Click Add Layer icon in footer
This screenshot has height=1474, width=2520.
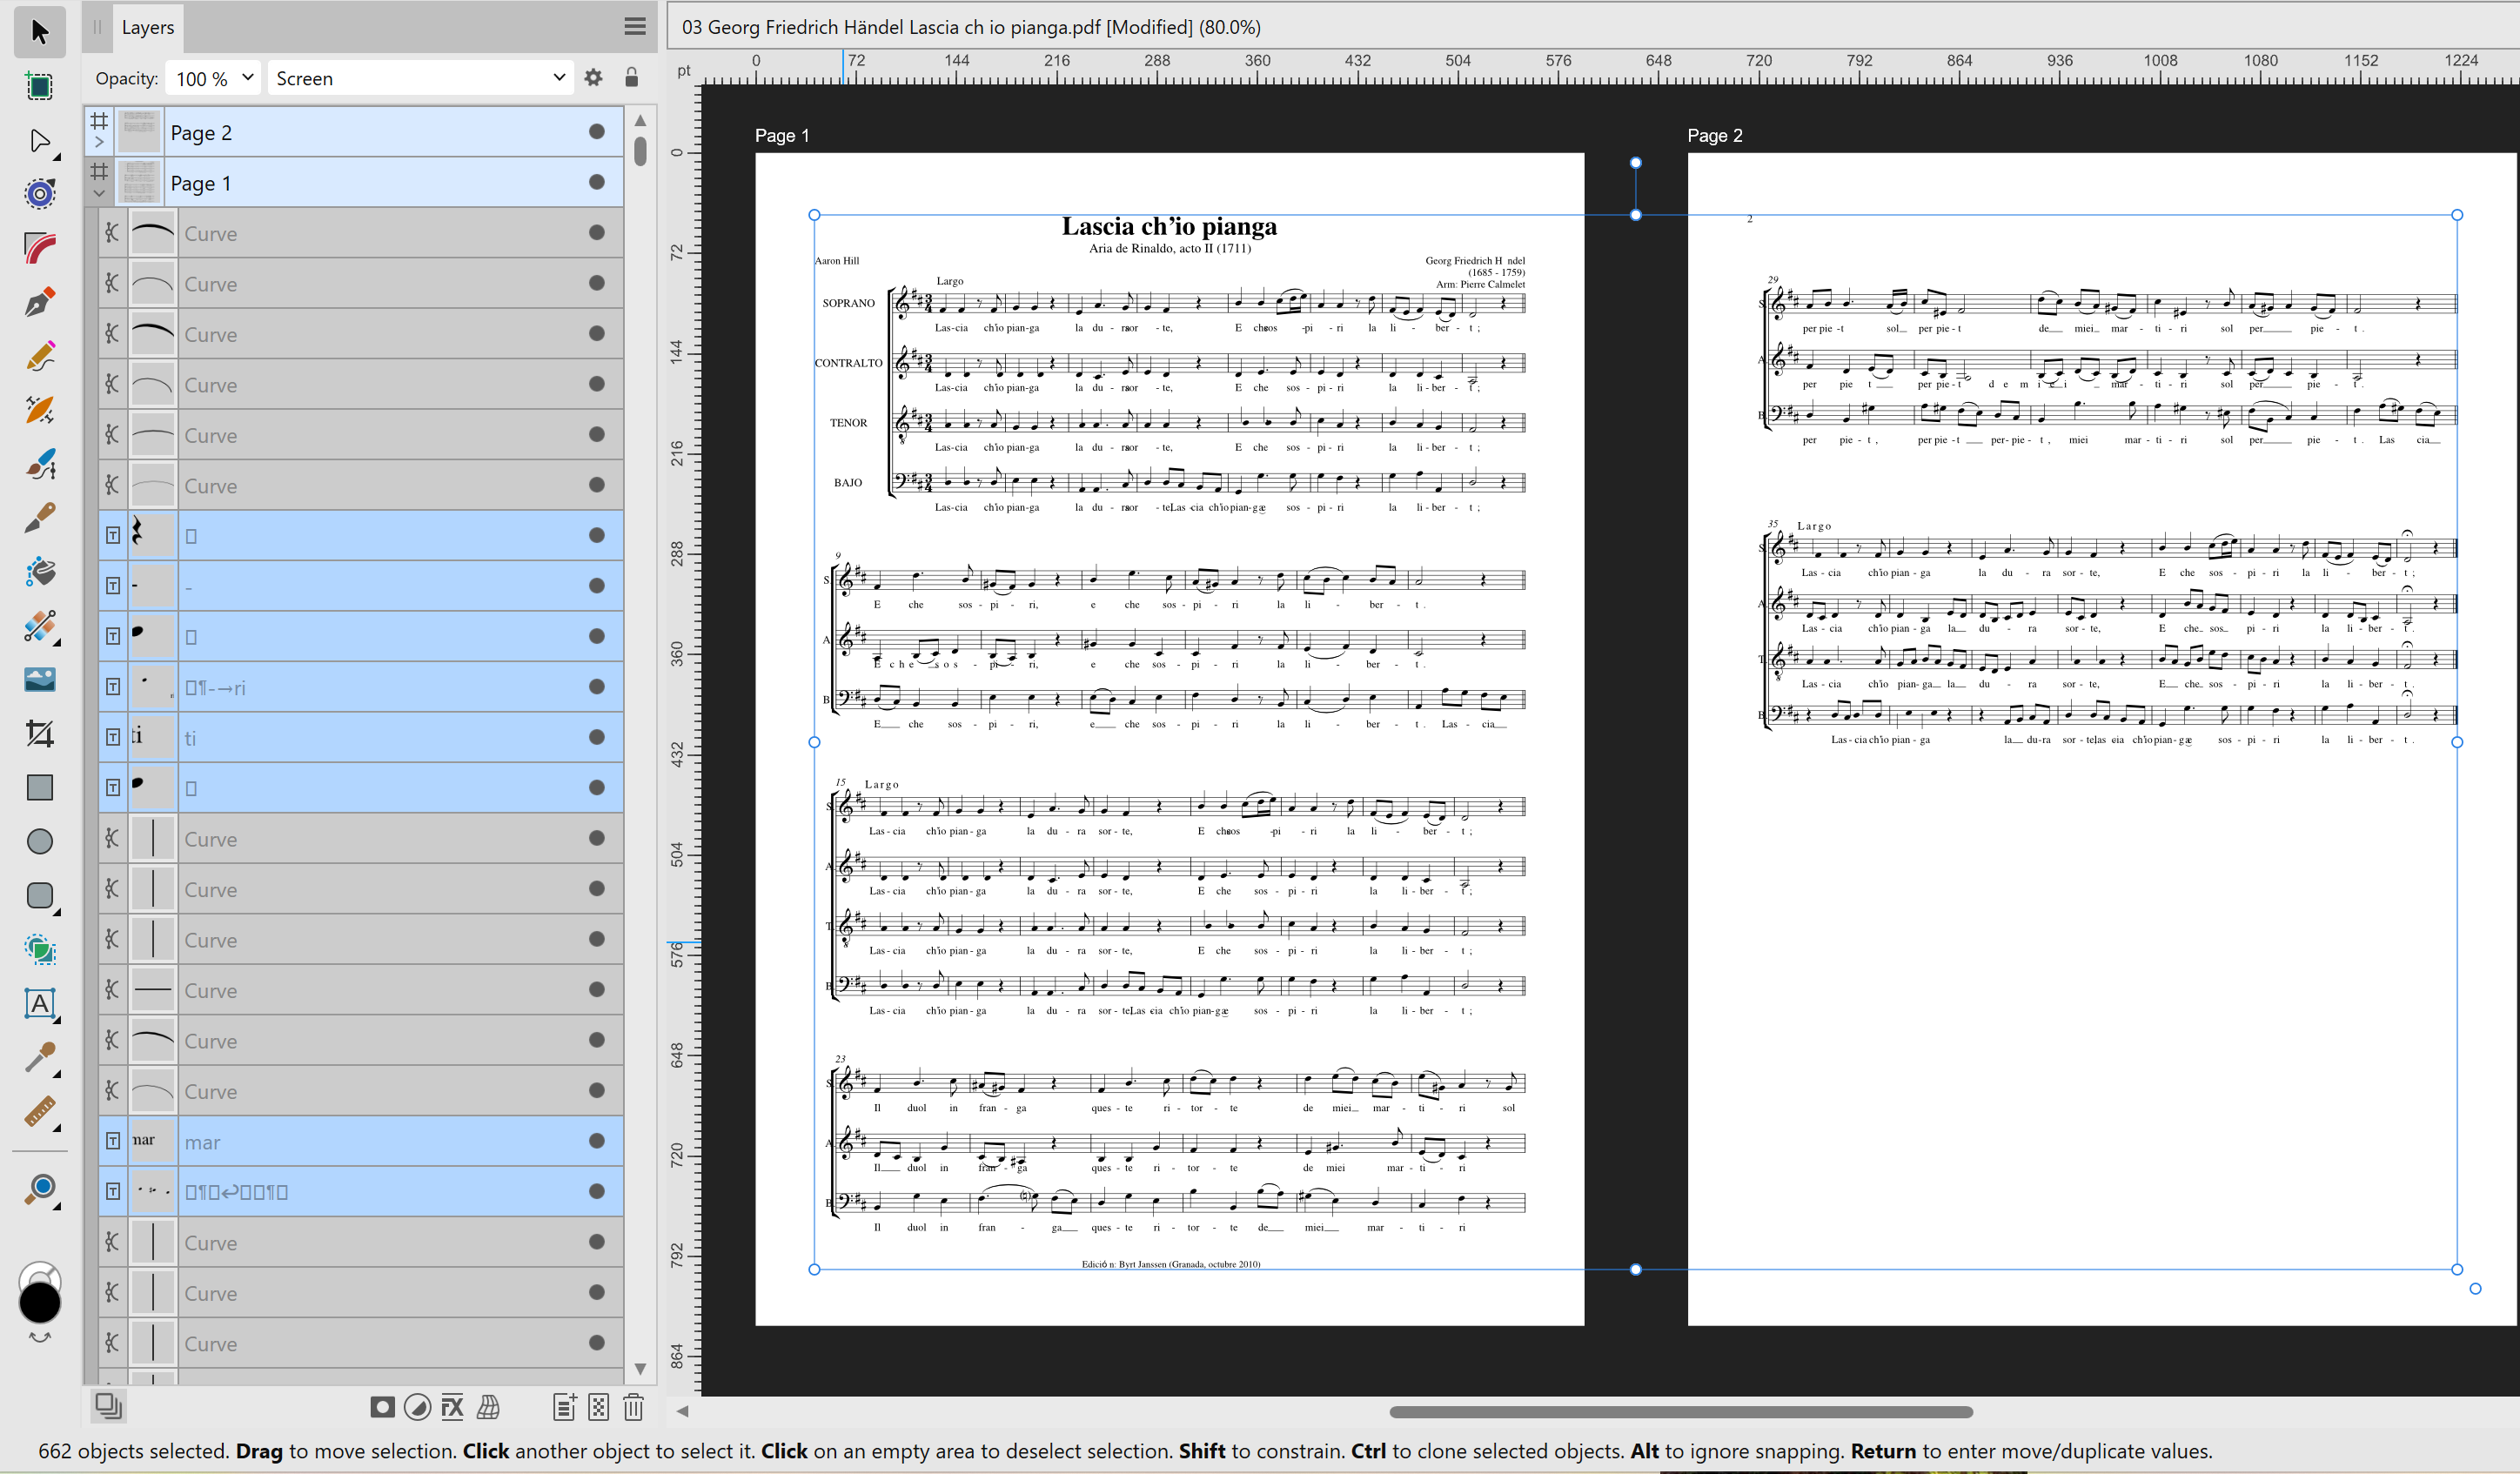[564, 1407]
